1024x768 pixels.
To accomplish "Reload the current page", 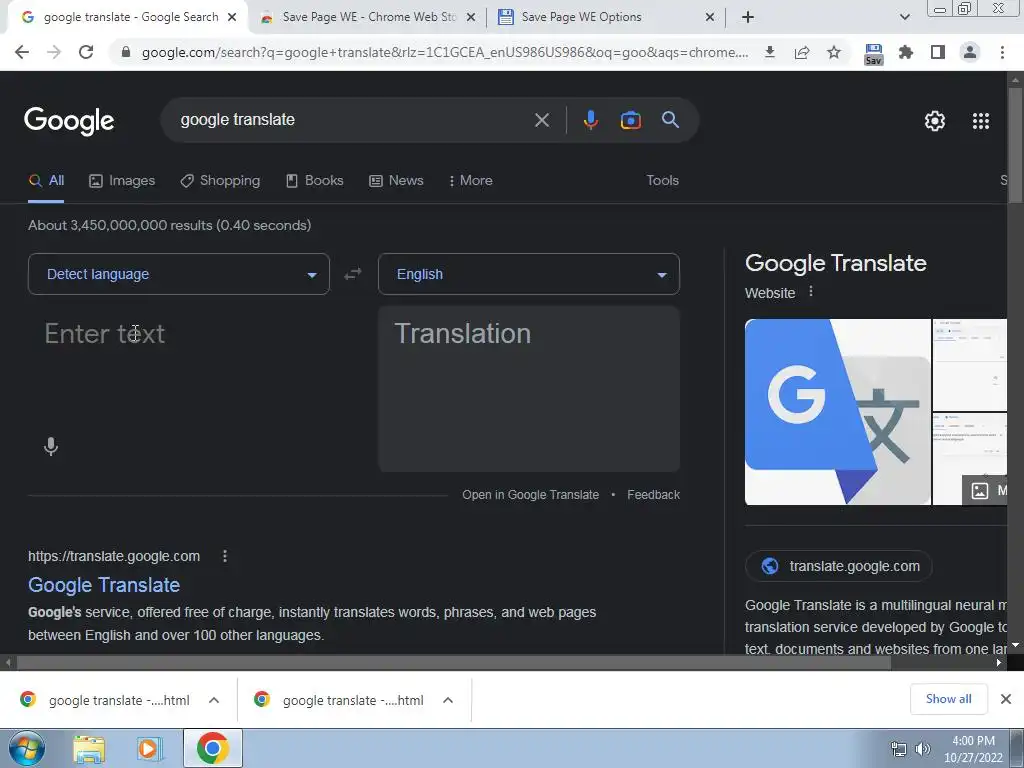I will [x=86, y=52].
